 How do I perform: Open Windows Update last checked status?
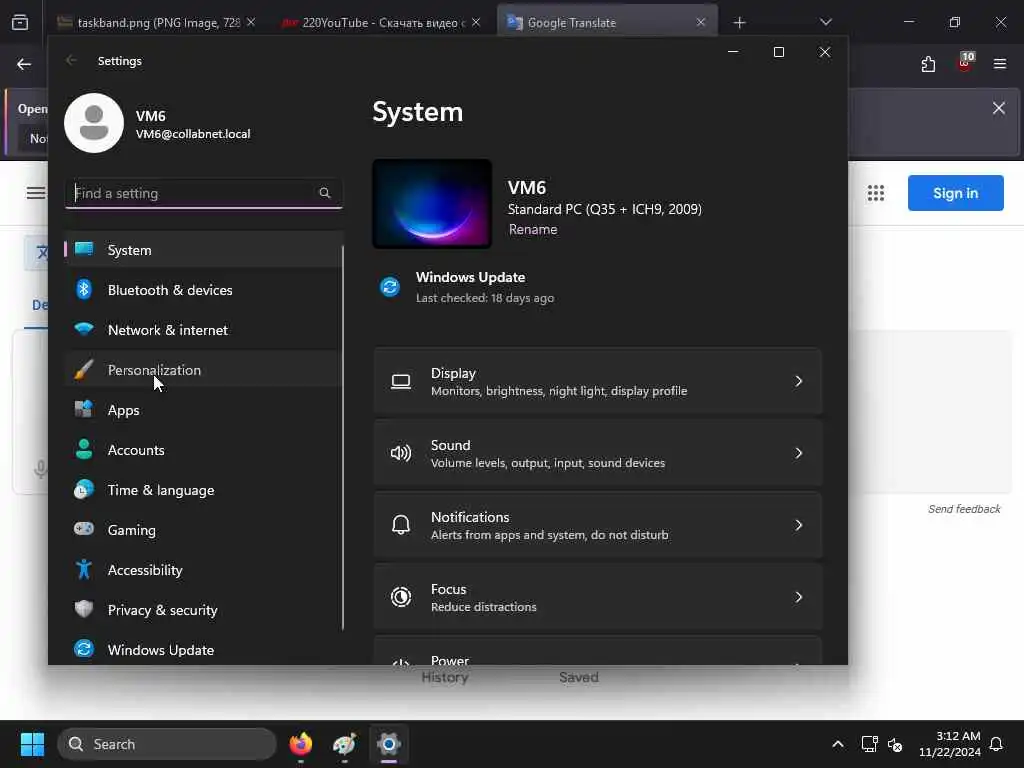pos(485,298)
